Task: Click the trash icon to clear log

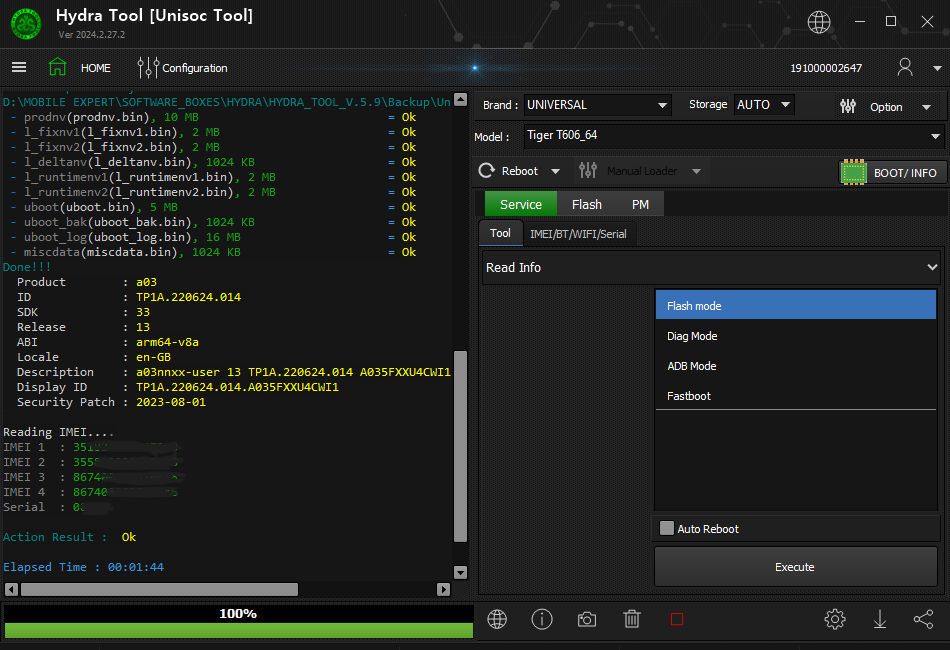Action: pos(632,619)
